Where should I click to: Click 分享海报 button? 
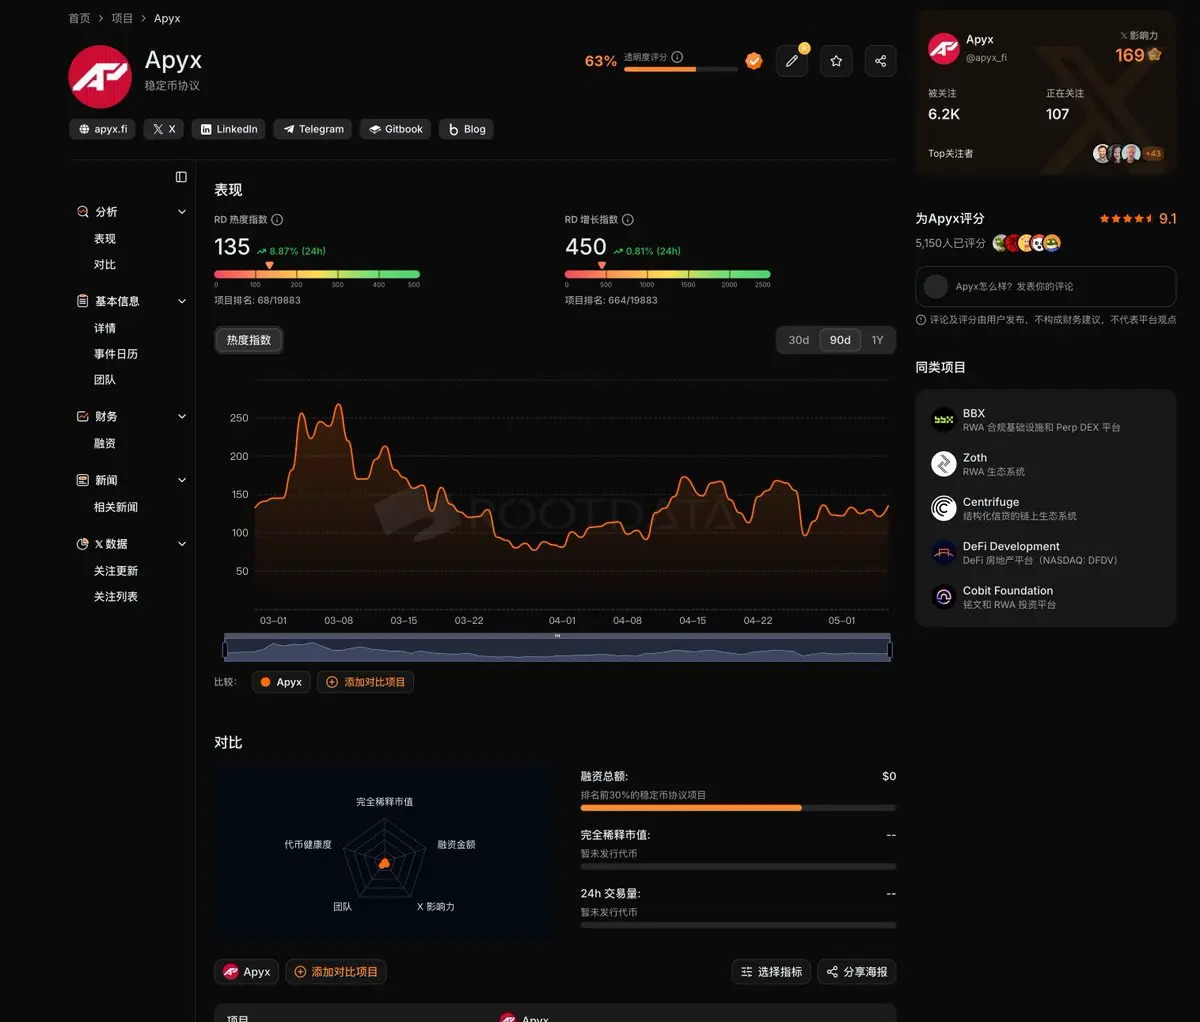(857, 972)
